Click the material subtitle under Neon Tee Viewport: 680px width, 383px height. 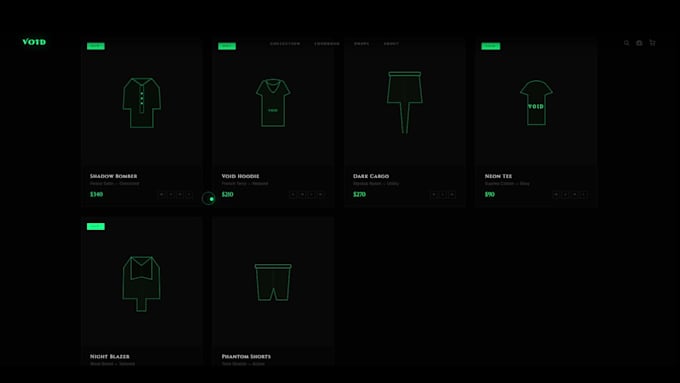coord(507,183)
